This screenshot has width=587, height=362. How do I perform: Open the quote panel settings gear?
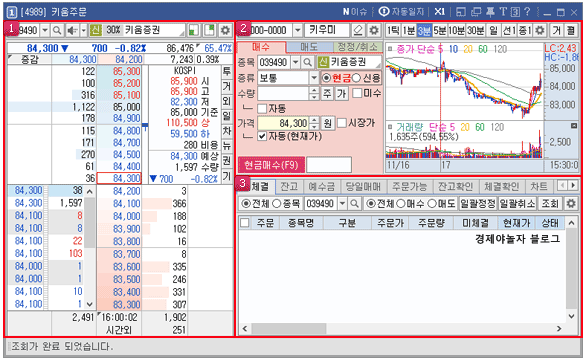pos(225,30)
